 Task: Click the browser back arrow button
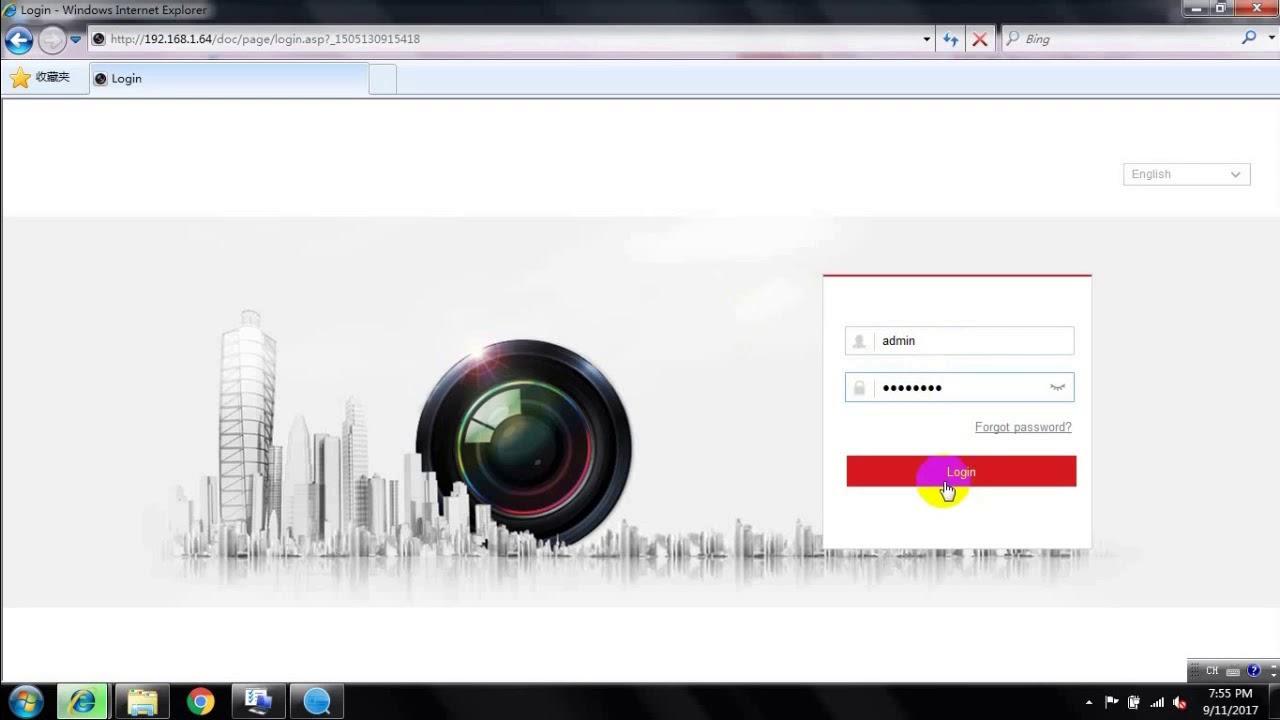pyautogui.click(x=19, y=40)
